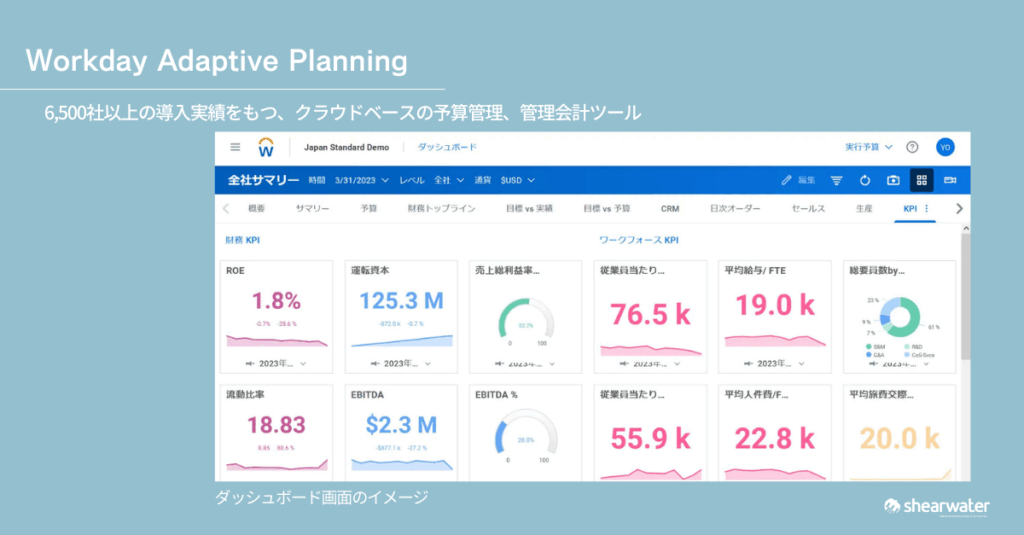Click the 運転資本 sparkline trend chart

coord(402,340)
